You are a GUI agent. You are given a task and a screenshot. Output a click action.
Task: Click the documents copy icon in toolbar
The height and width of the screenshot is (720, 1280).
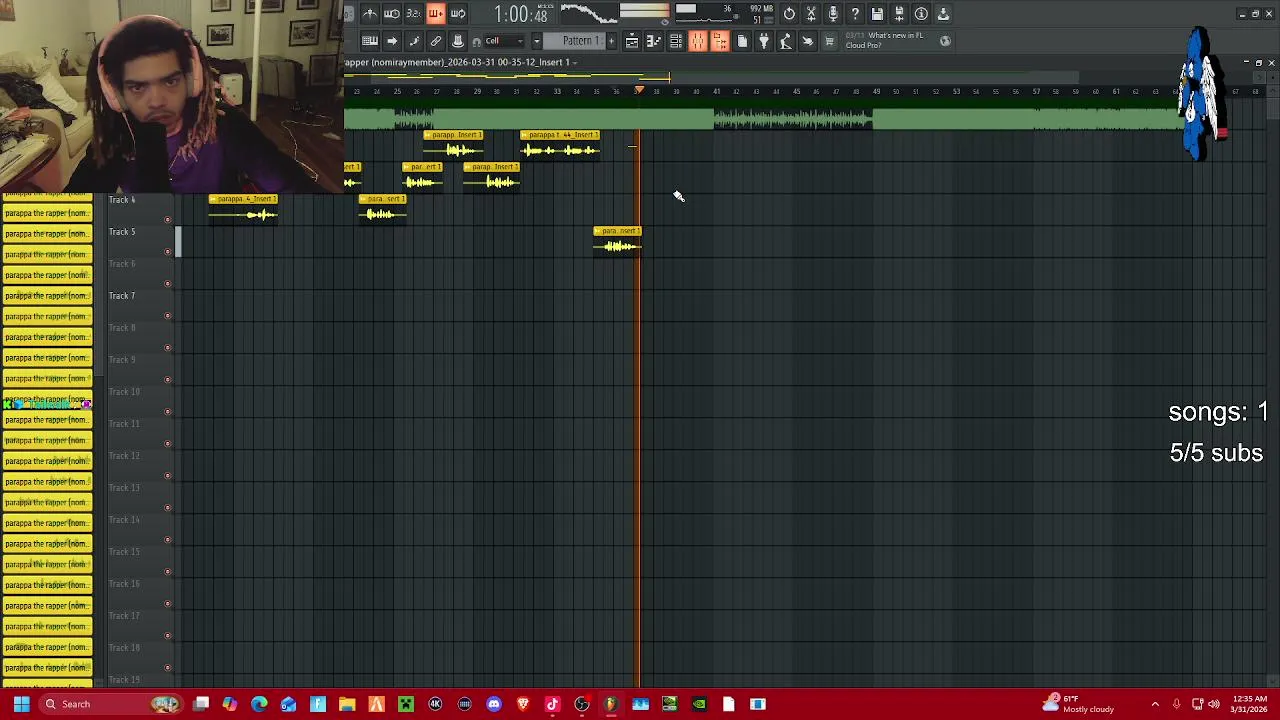click(742, 41)
